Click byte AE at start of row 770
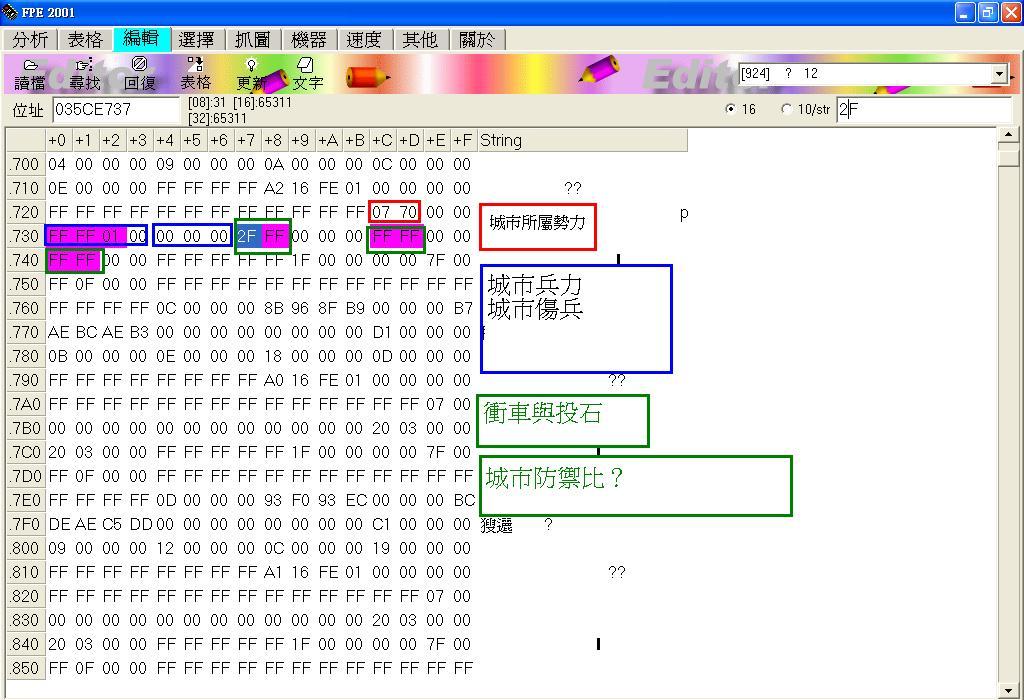The image size is (1024, 700). (57, 332)
